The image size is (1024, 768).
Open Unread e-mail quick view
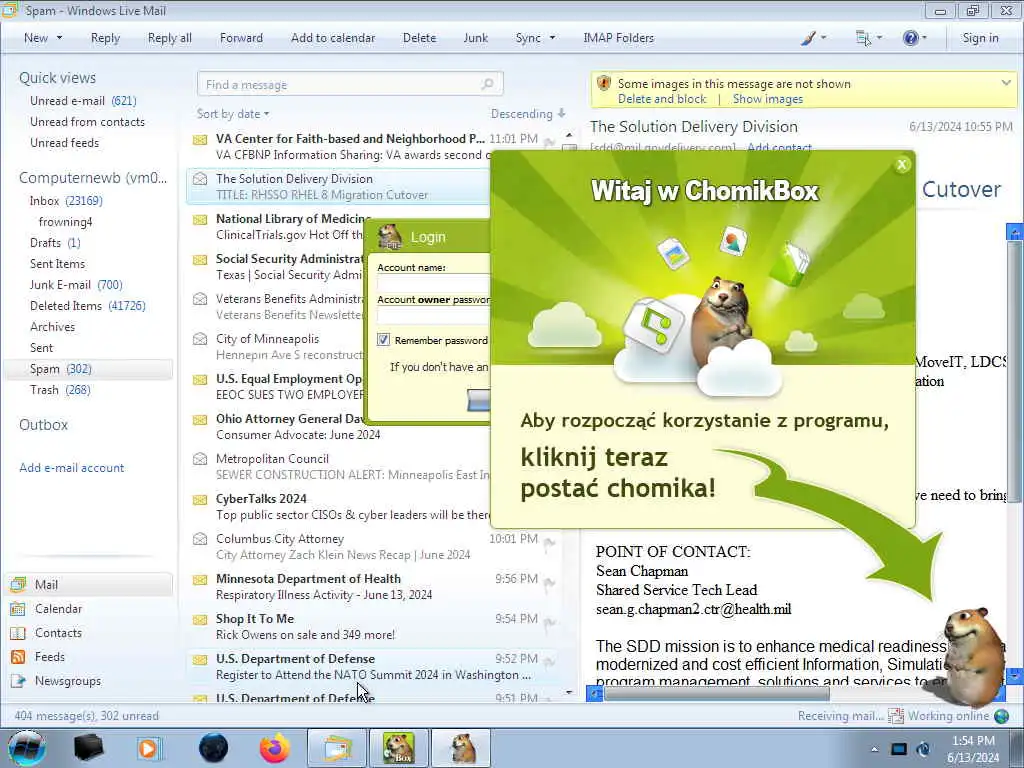(83, 101)
